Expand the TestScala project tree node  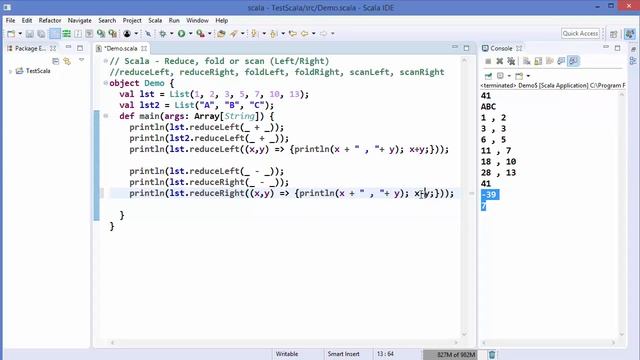tap(10, 71)
